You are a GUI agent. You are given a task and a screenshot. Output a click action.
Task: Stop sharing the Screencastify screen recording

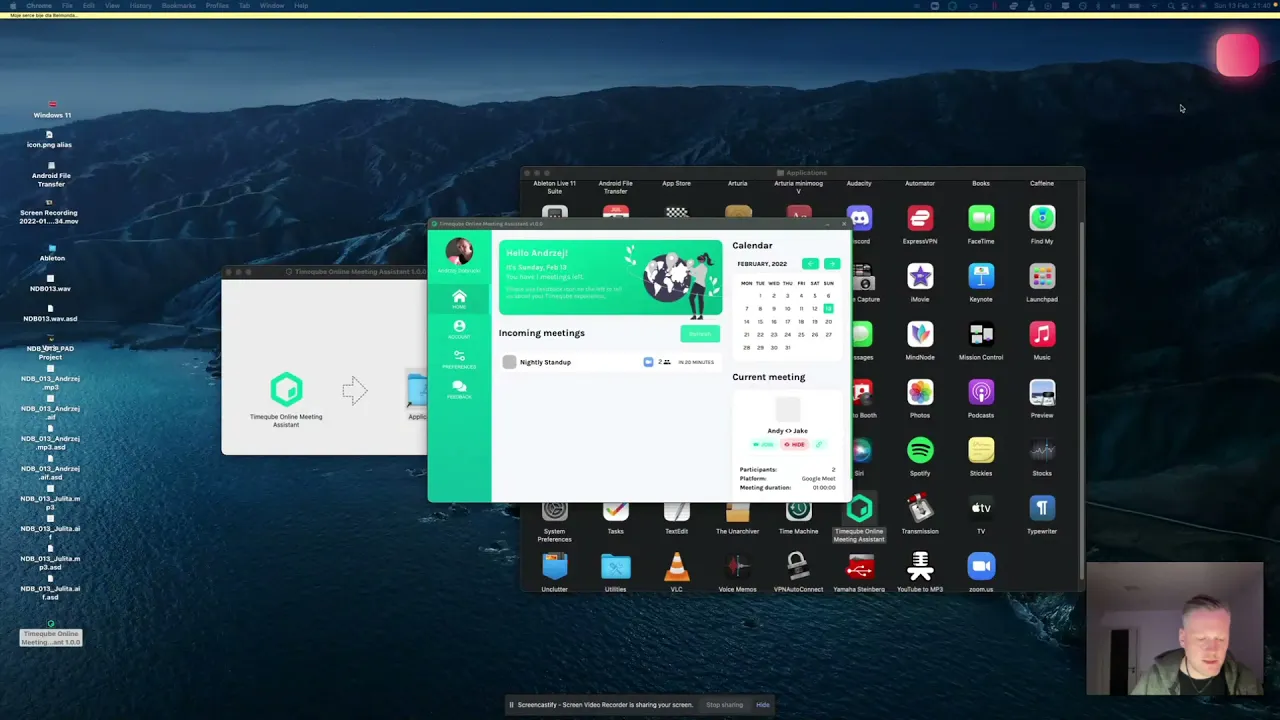pyautogui.click(x=725, y=705)
